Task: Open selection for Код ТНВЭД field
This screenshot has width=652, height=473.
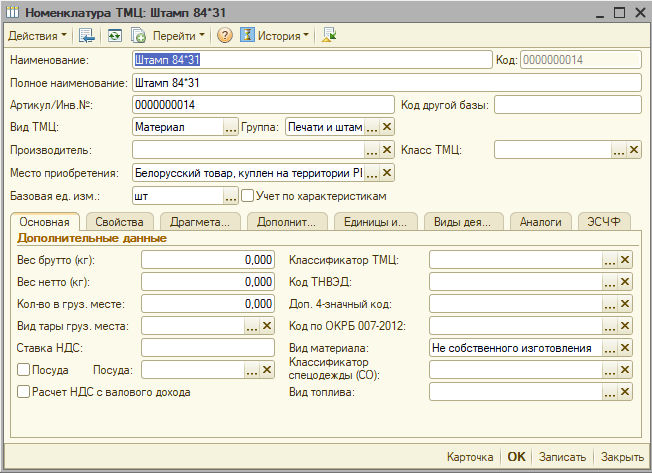Action: pos(608,282)
